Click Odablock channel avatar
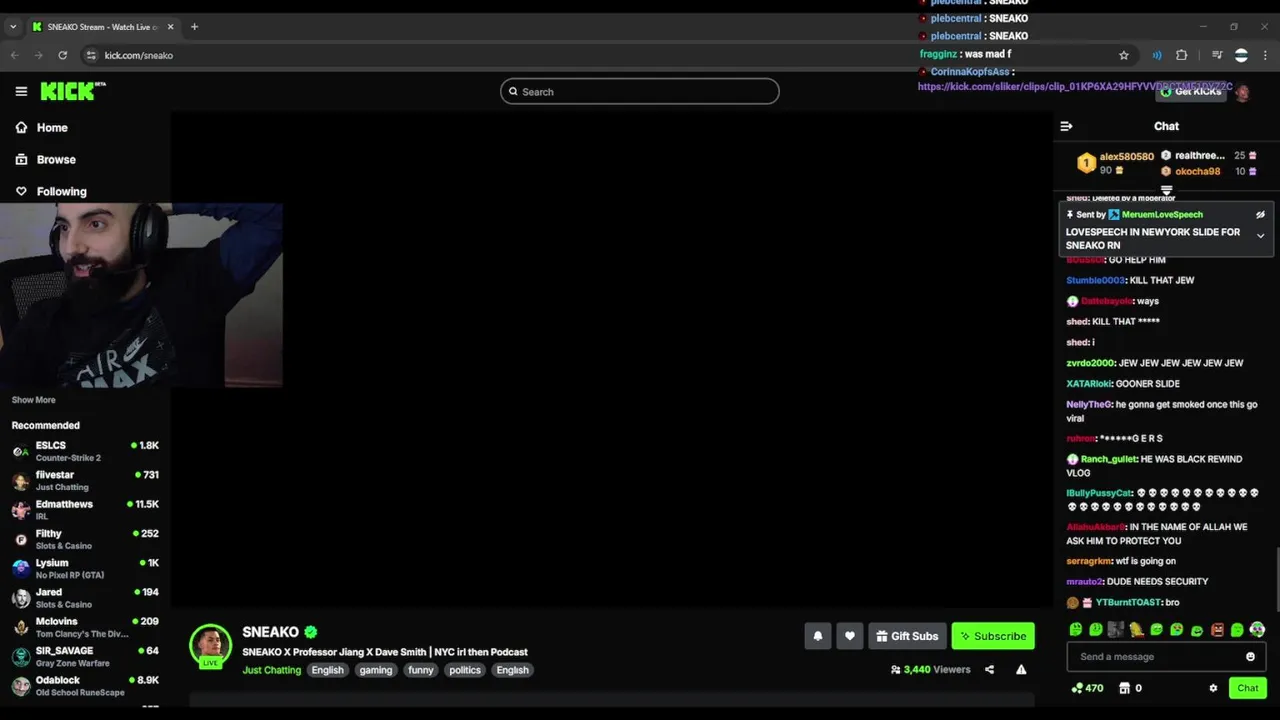This screenshot has width=1280, height=720. click(x=21, y=686)
